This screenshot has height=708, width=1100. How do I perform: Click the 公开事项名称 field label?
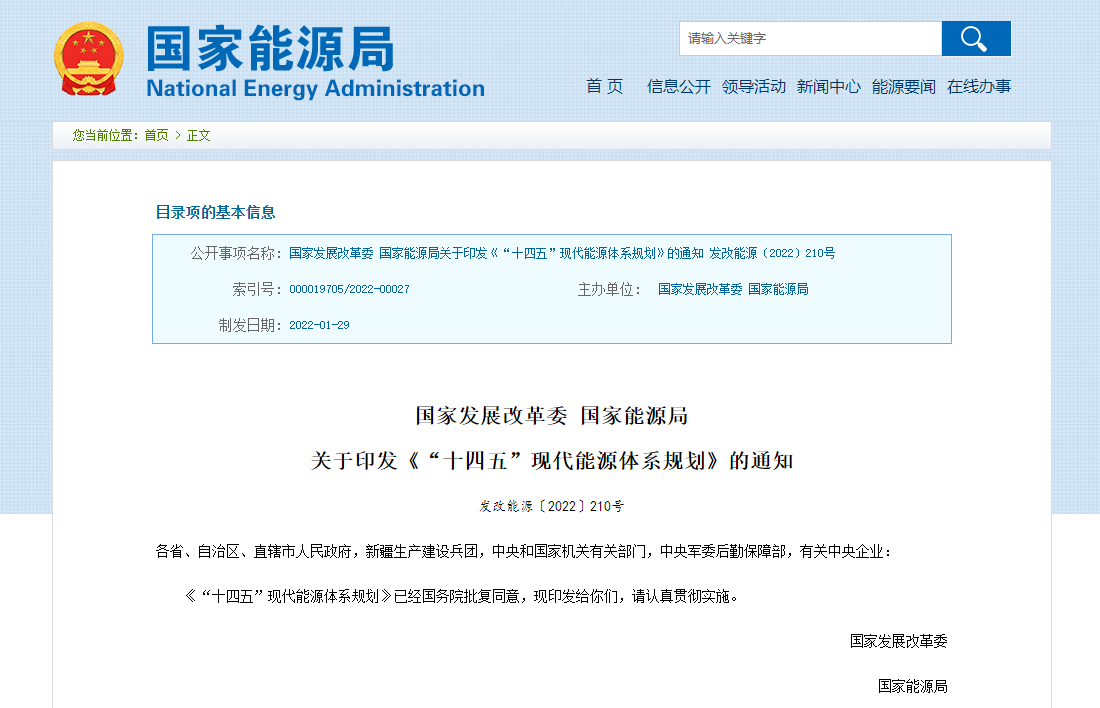pyautogui.click(x=236, y=253)
